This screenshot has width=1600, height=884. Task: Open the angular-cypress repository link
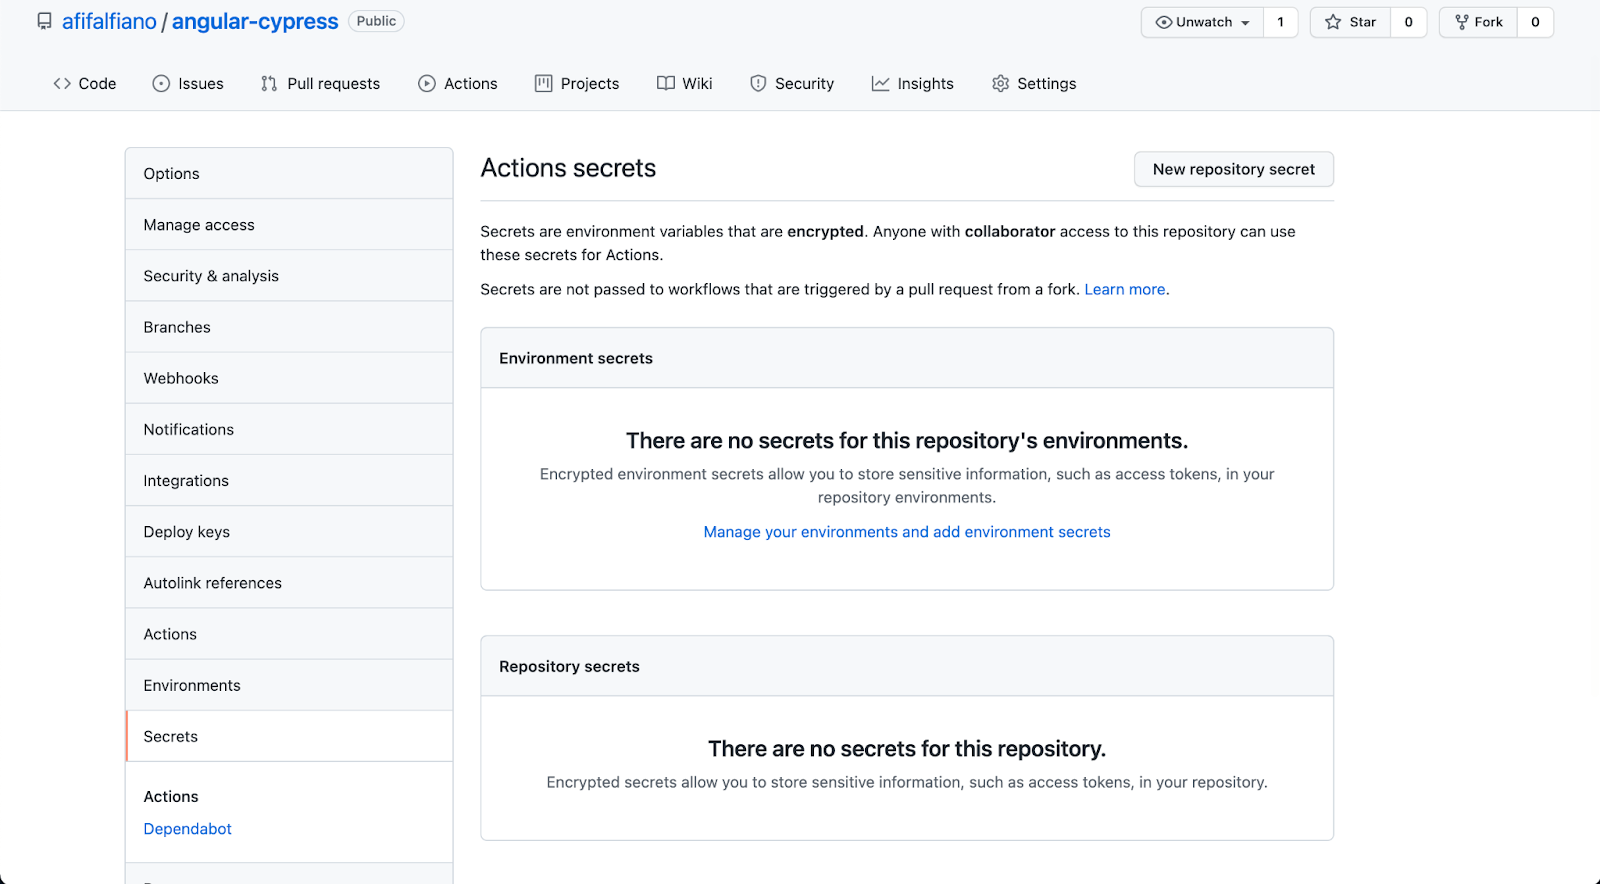point(255,22)
